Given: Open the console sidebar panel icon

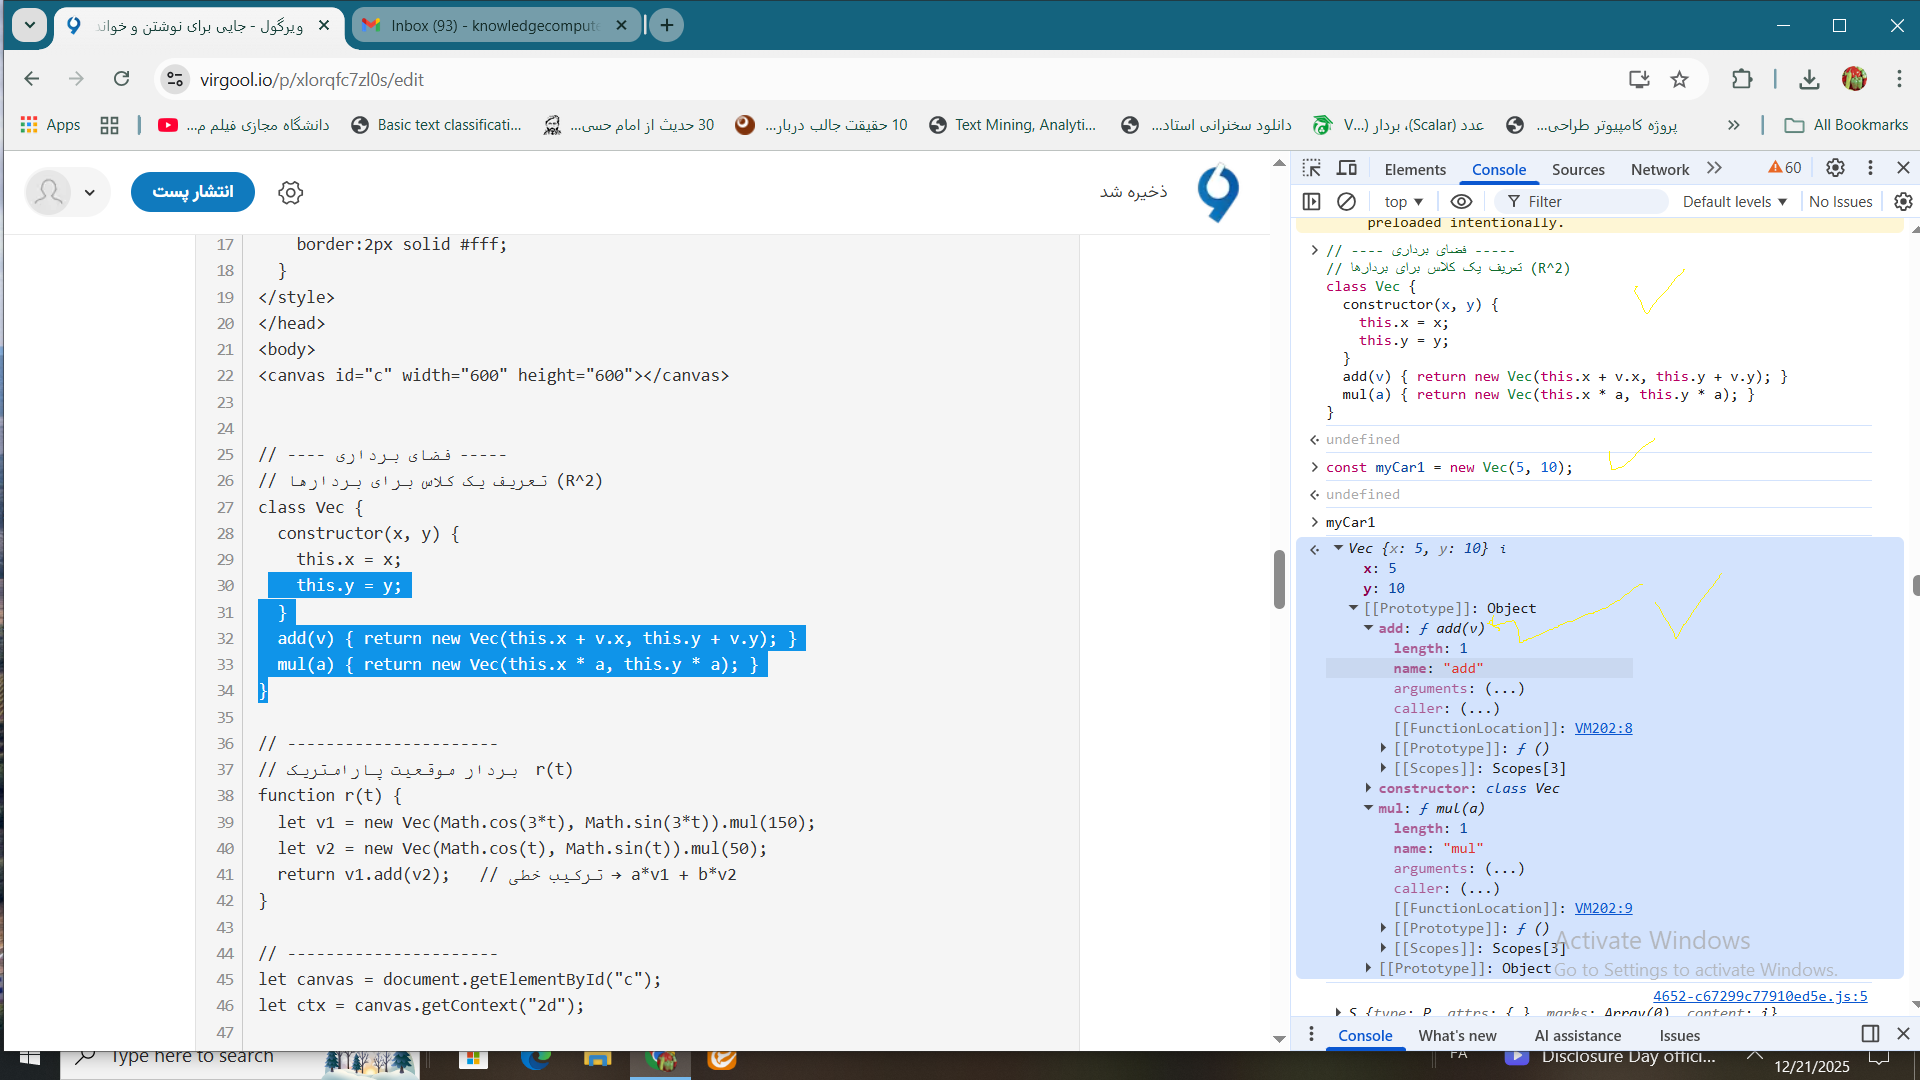Looking at the screenshot, I should (1312, 201).
